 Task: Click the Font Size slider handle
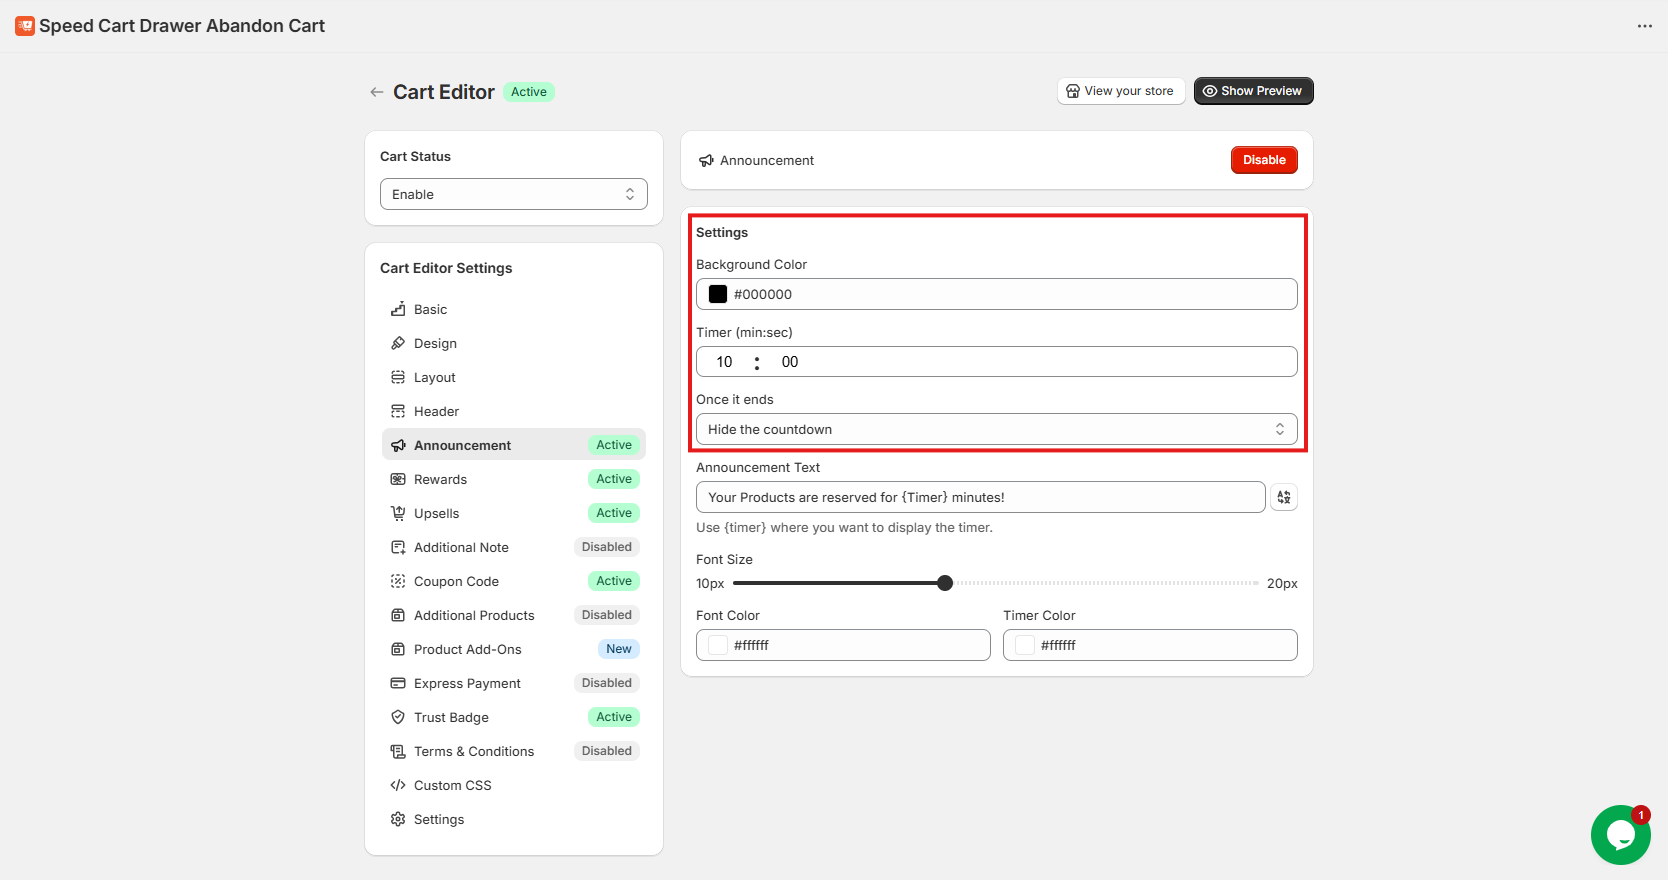(945, 583)
